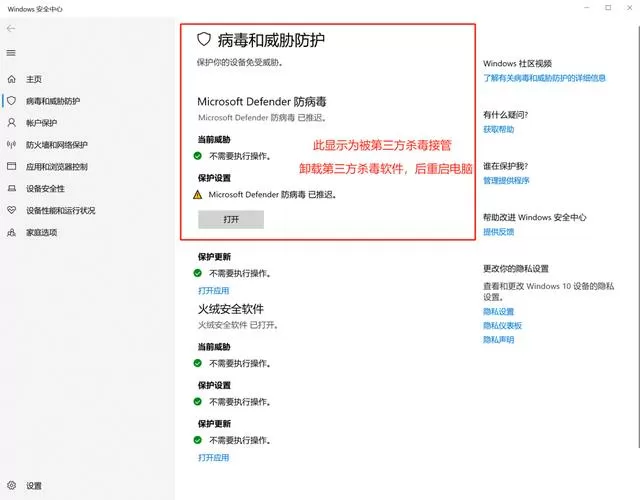Open 帐户保护 section
This screenshot has height=500, width=640.
(x=42, y=123)
